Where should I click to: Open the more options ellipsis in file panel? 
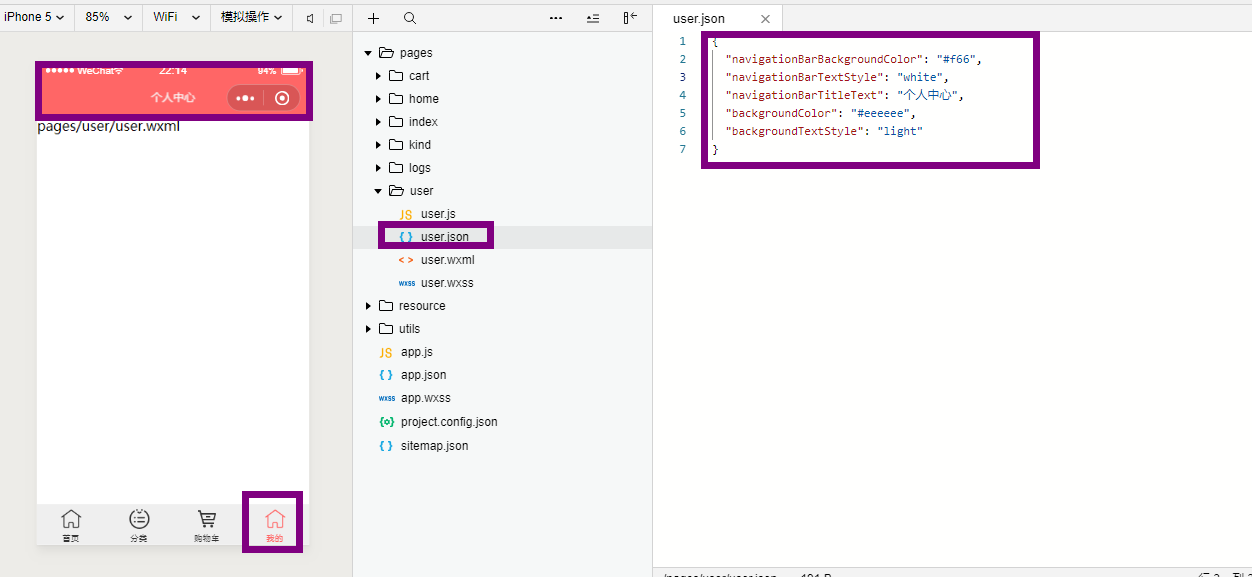click(556, 18)
